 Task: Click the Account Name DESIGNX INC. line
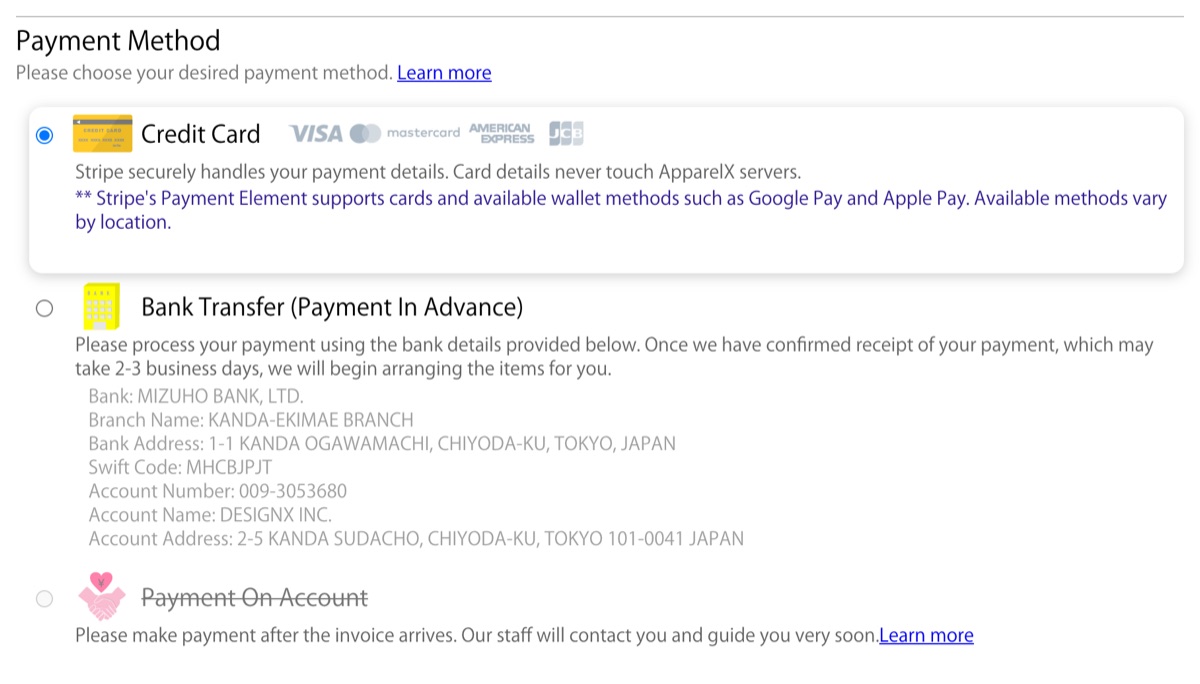coord(210,515)
